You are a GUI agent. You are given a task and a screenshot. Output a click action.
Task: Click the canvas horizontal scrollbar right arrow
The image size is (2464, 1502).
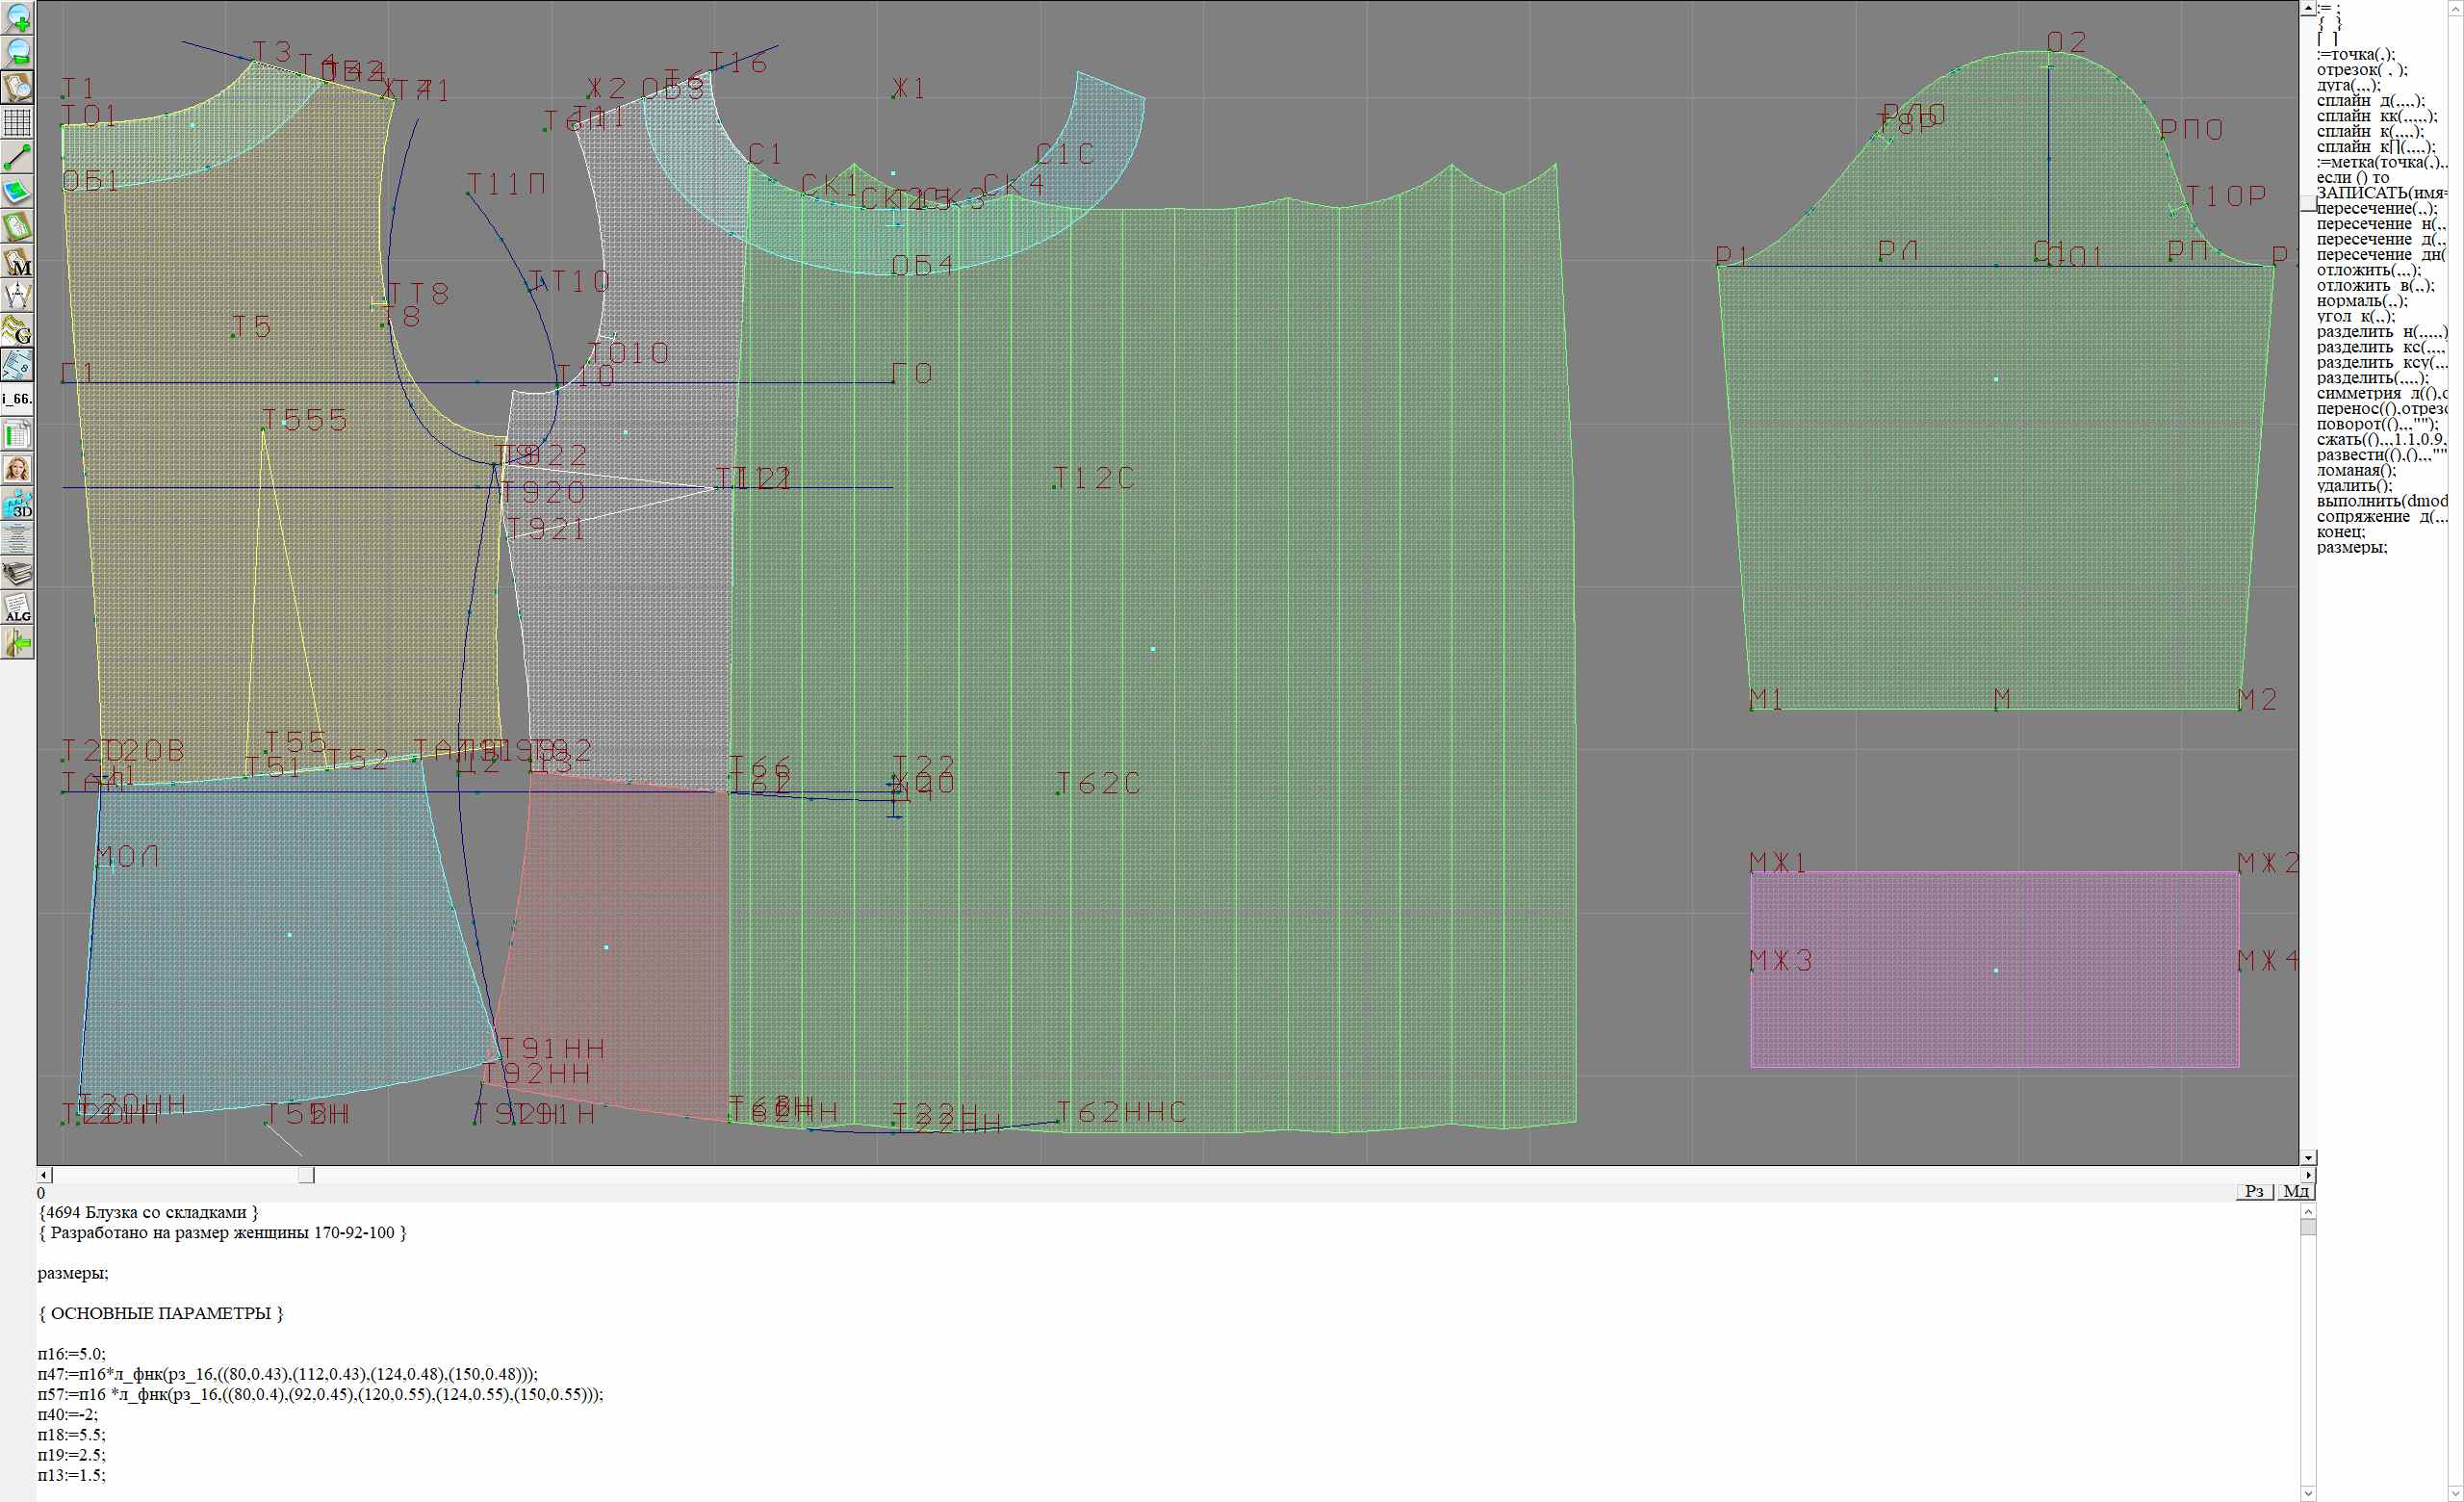tap(2308, 1175)
